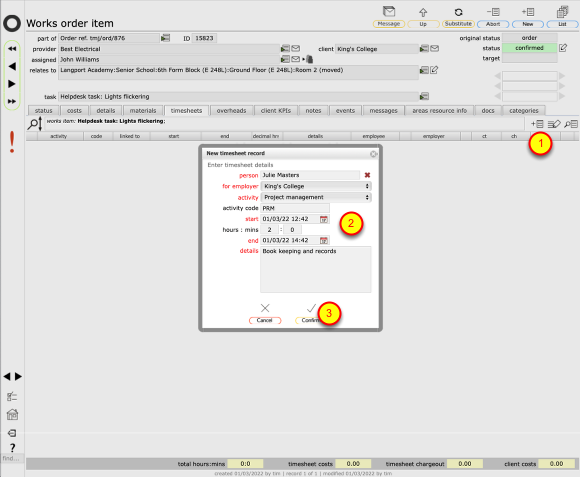Open the checklist icon in sidebar
Image resolution: width=580 pixels, height=477 pixels.
point(12,397)
